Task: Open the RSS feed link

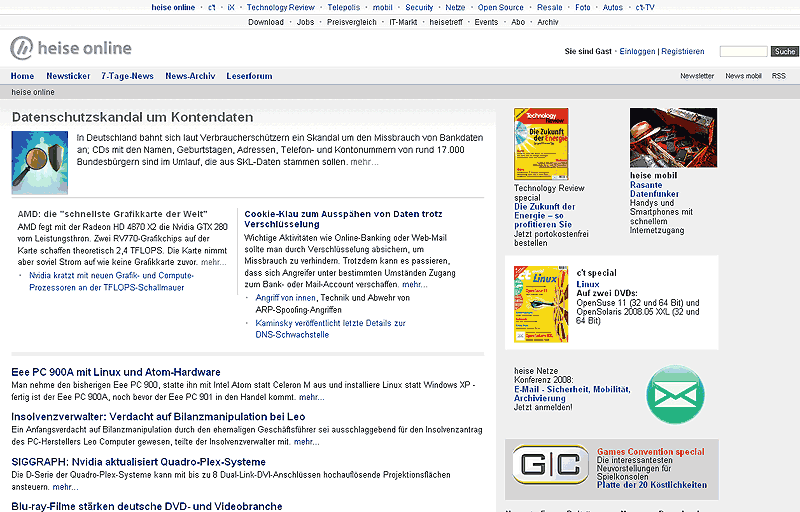Action: tap(779, 76)
